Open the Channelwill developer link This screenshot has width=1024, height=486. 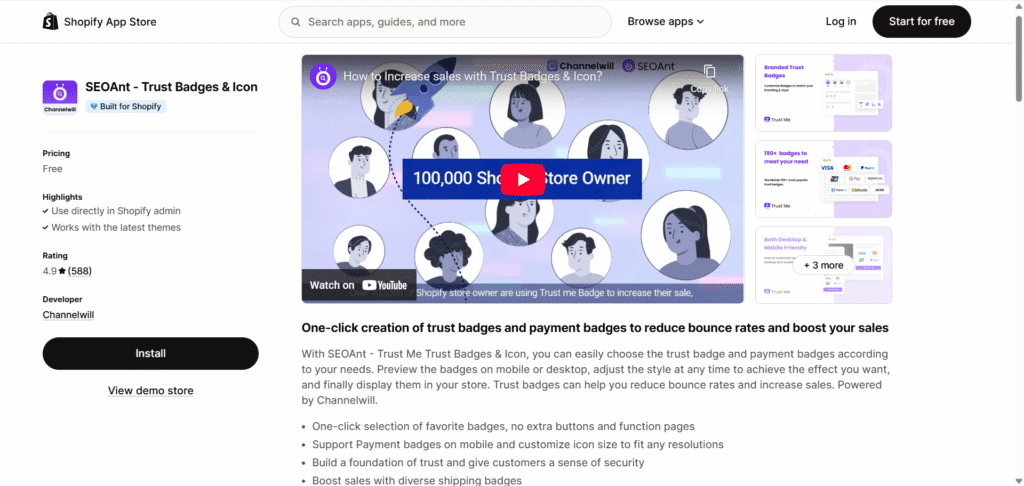click(x=68, y=315)
